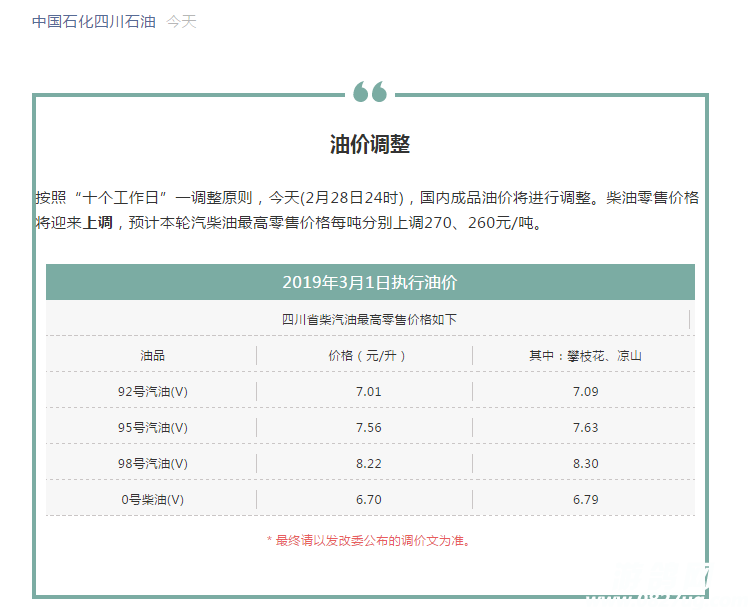This screenshot has height=615, width=755.
Task: Open the 中国石化四川石油 account link
Action: point(93,21)
